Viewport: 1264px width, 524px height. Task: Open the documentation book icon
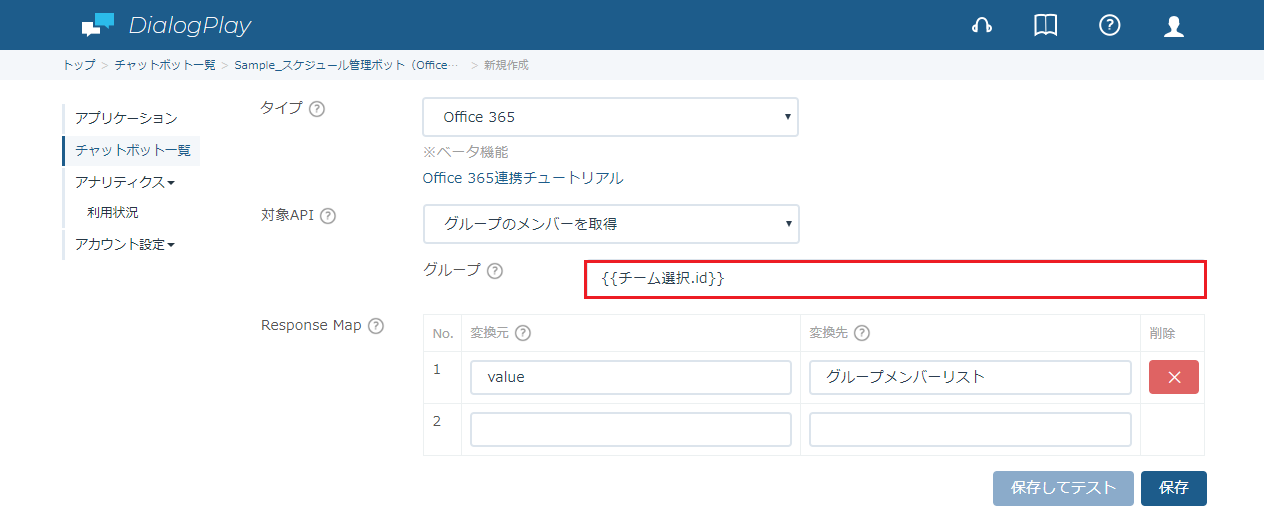click(x=1045, y=26)
